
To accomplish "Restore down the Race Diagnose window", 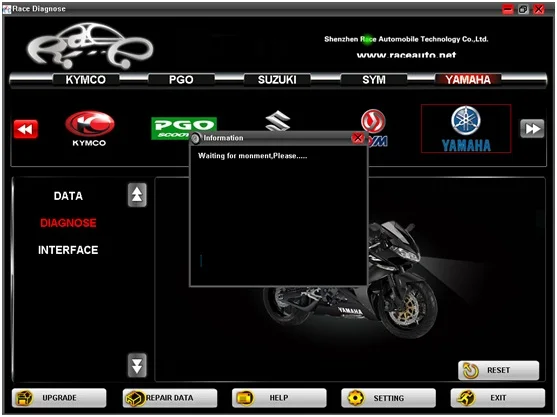I will [523, 9].
